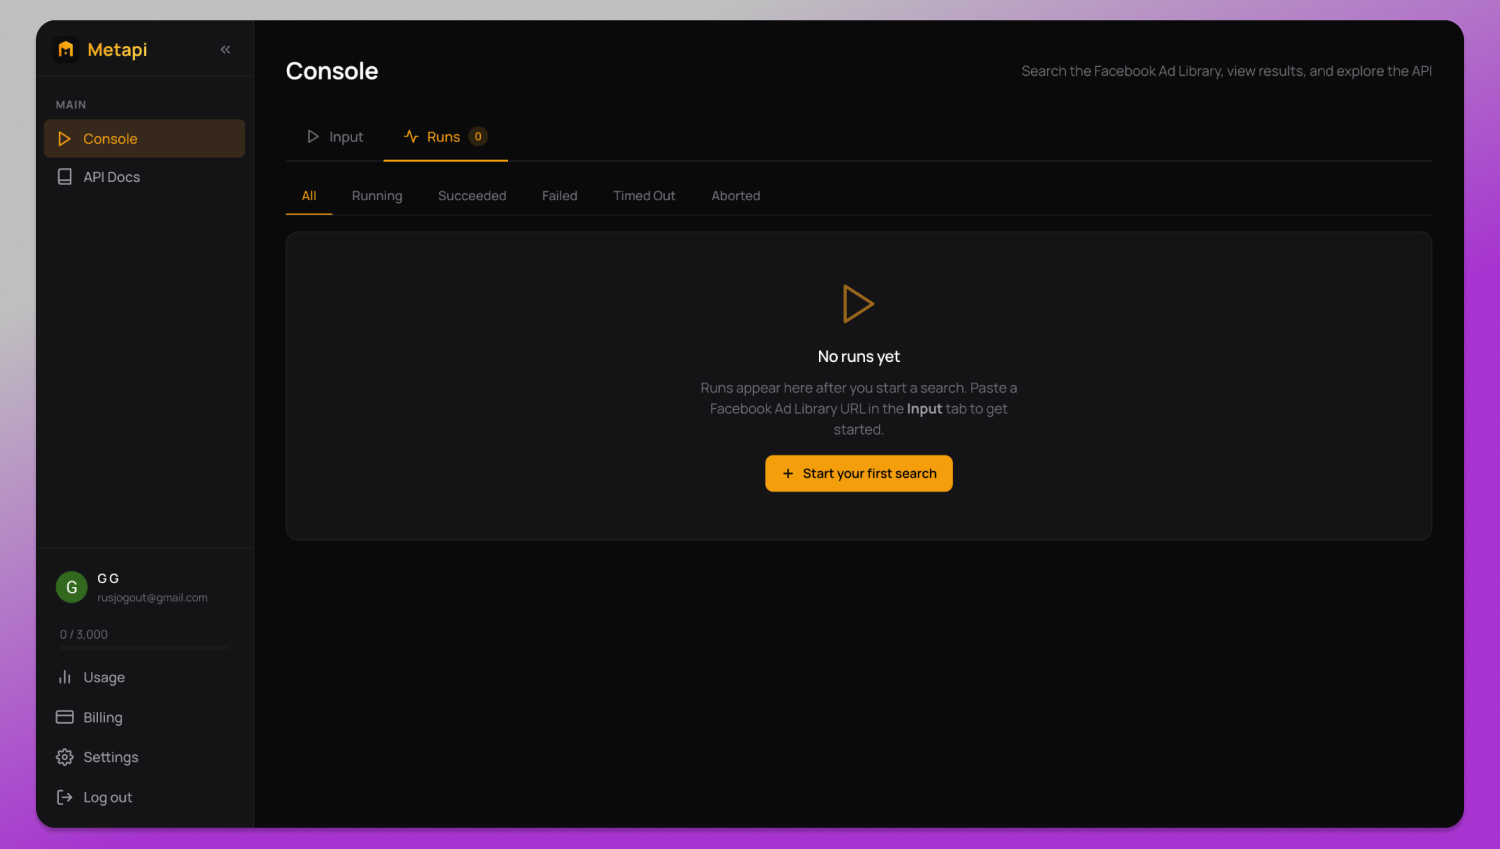The width and height of the screenshot is (1500, 849).
Task: Filter runs by Running status
Action: tap(377, 196)
